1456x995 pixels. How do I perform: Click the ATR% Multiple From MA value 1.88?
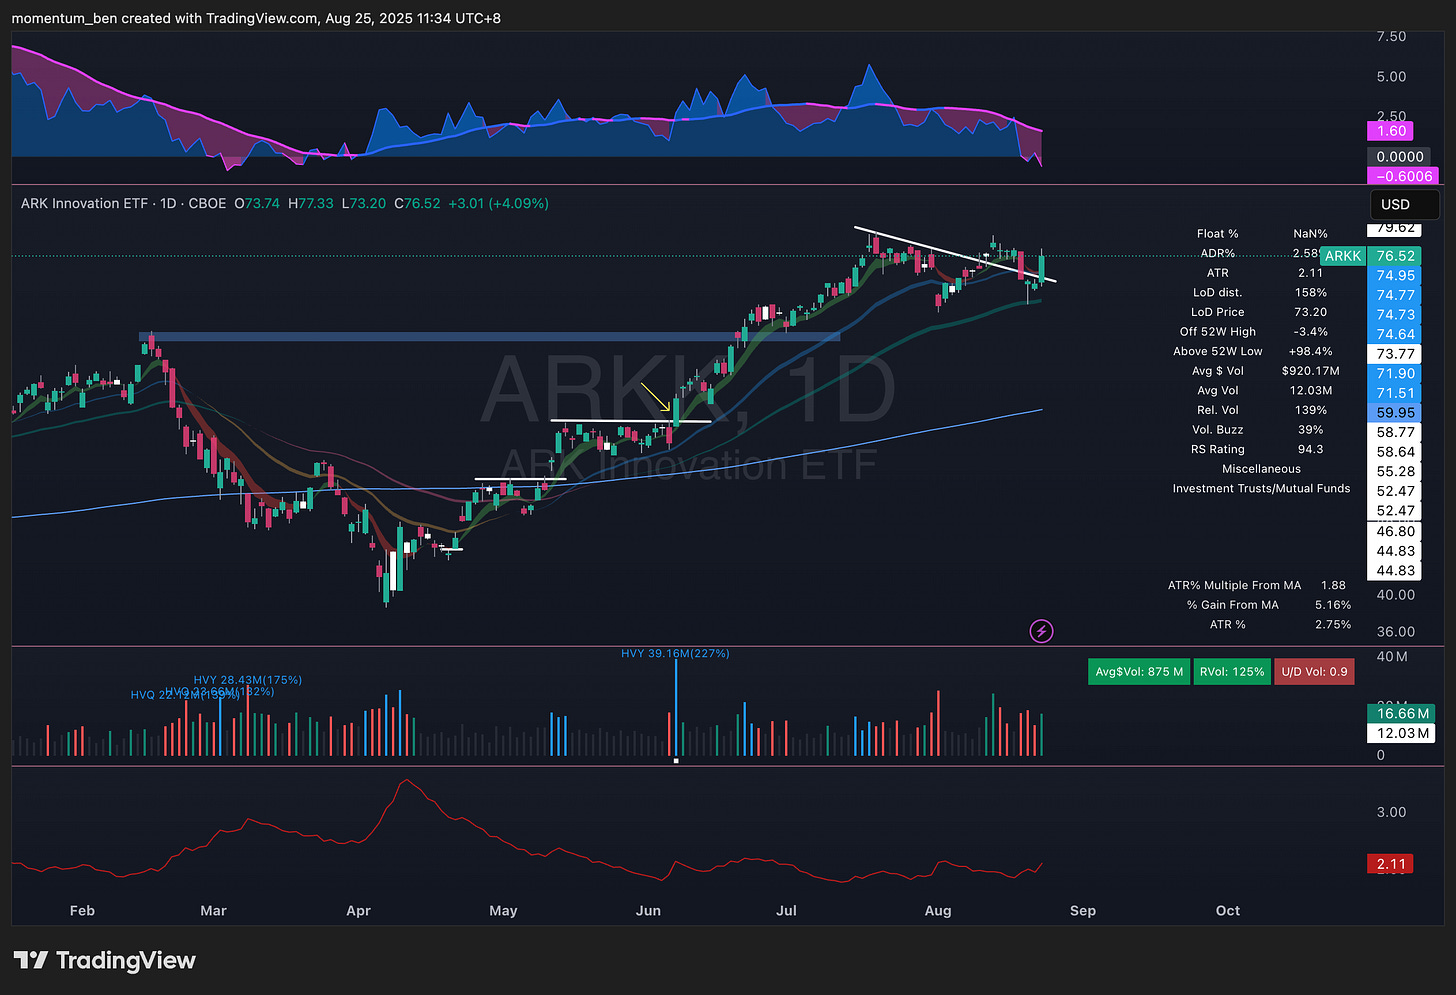click(x=1333, y=585)
